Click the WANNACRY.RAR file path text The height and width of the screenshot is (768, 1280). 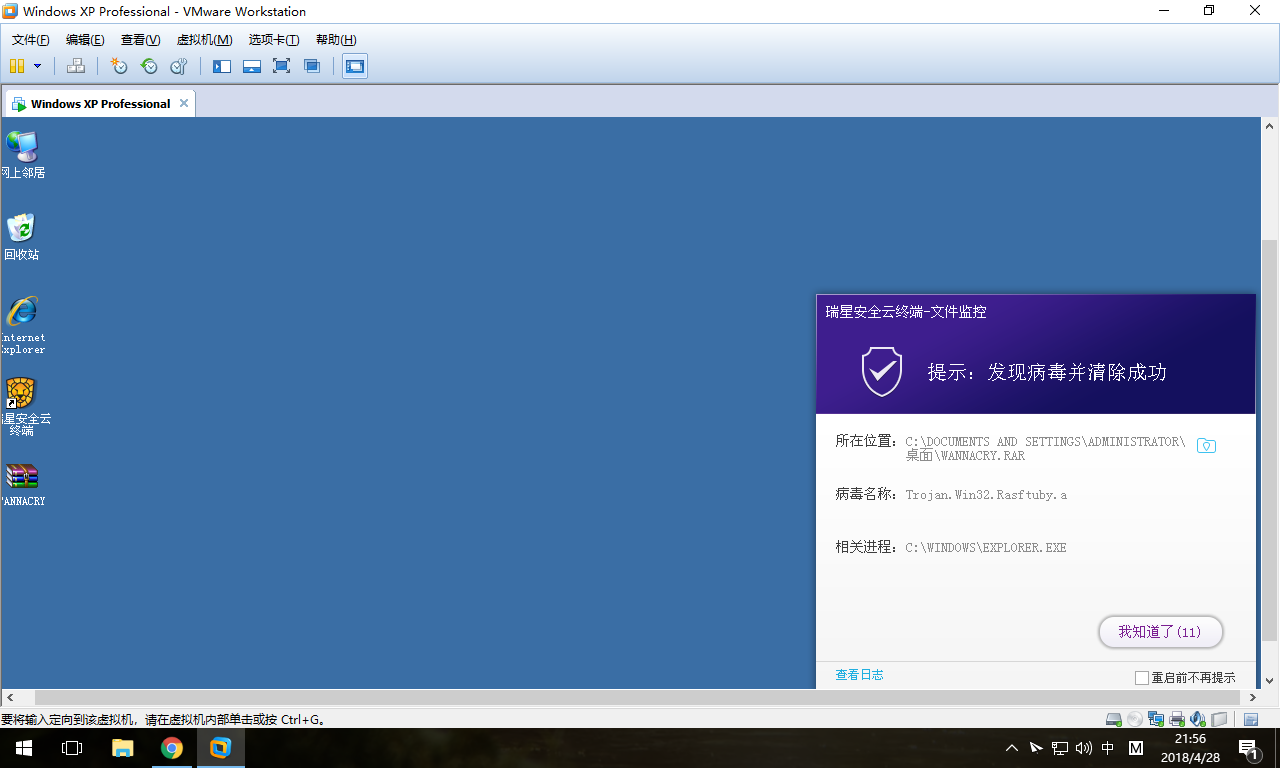coord(1045,449)
